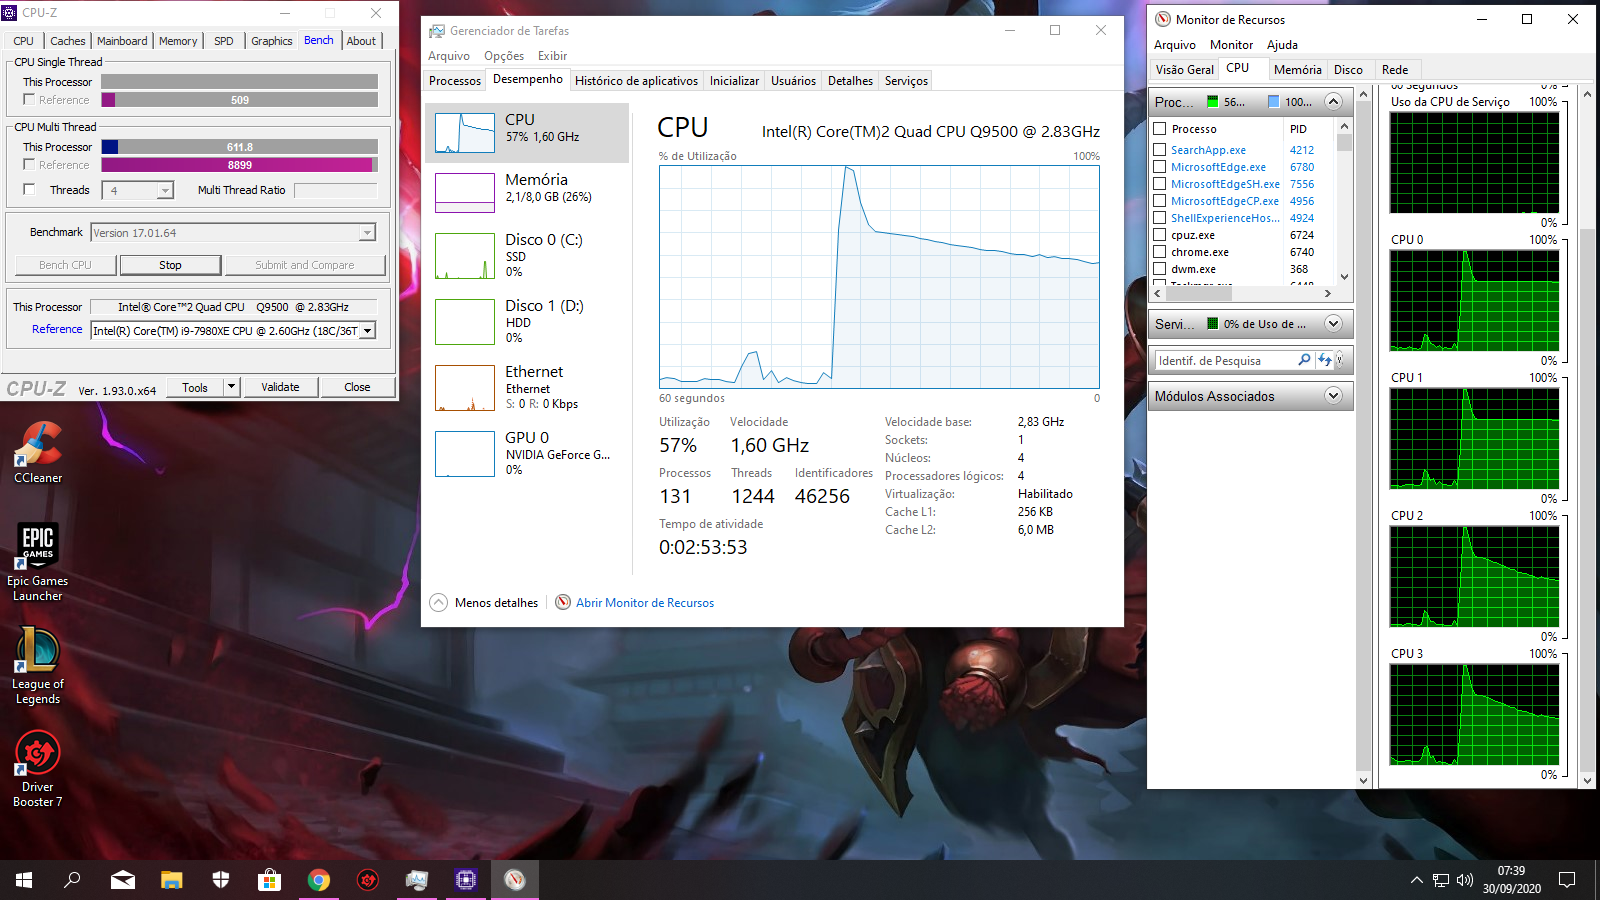Click Multi Thread This Processor score bar
The image size is (1600, 900).
[x=240, y=147]
